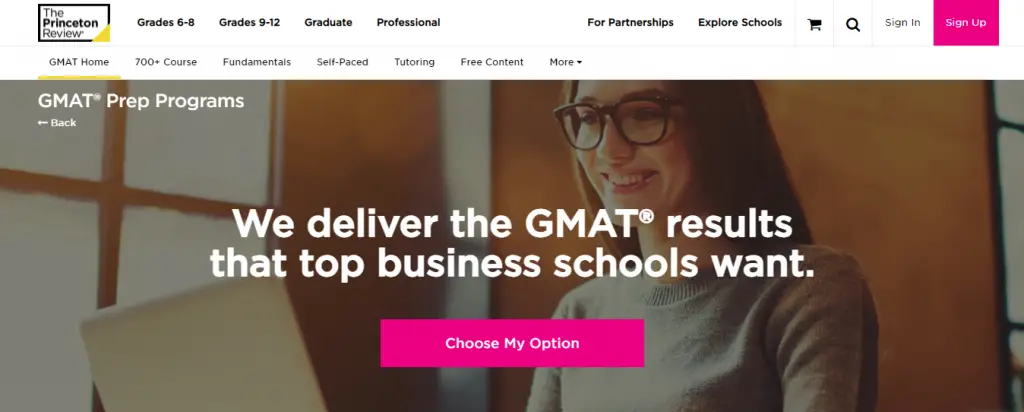Click the search magnifier icon
The width and height of the screenshot is (1024, 412).
[x=852, y=24]
